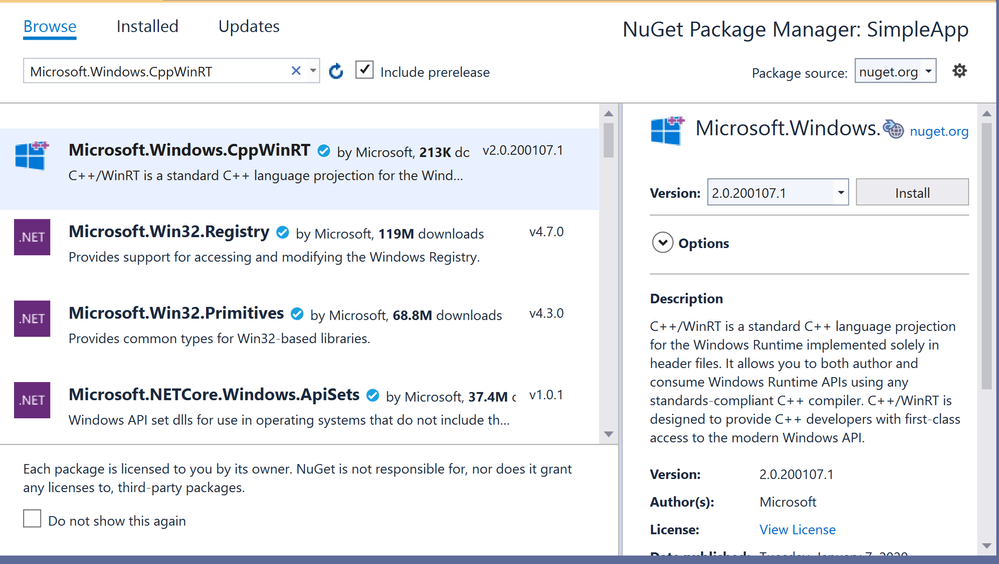Image resolution: width=999 pixels, height=564 pixels.
Task: Click package list scrollbar down arrow
Action: click(x=608, y=434)
